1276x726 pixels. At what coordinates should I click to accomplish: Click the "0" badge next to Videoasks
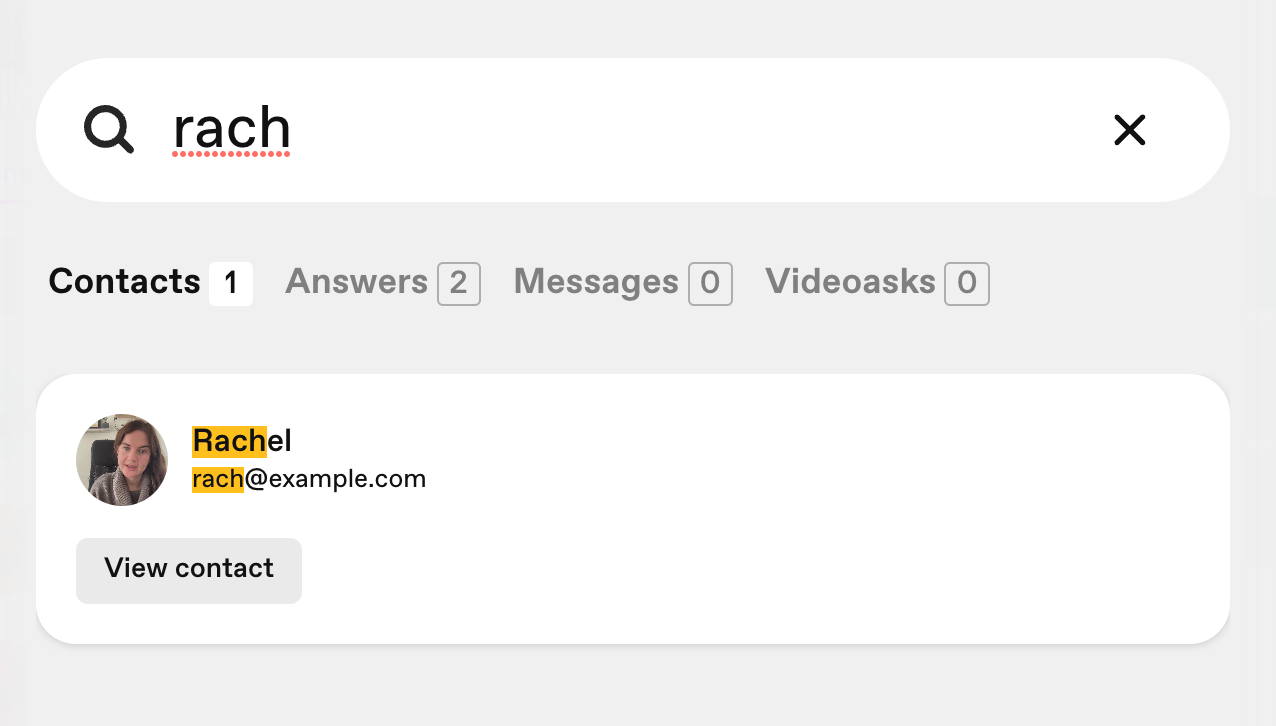pyautogui.click(x=967, y=284)
